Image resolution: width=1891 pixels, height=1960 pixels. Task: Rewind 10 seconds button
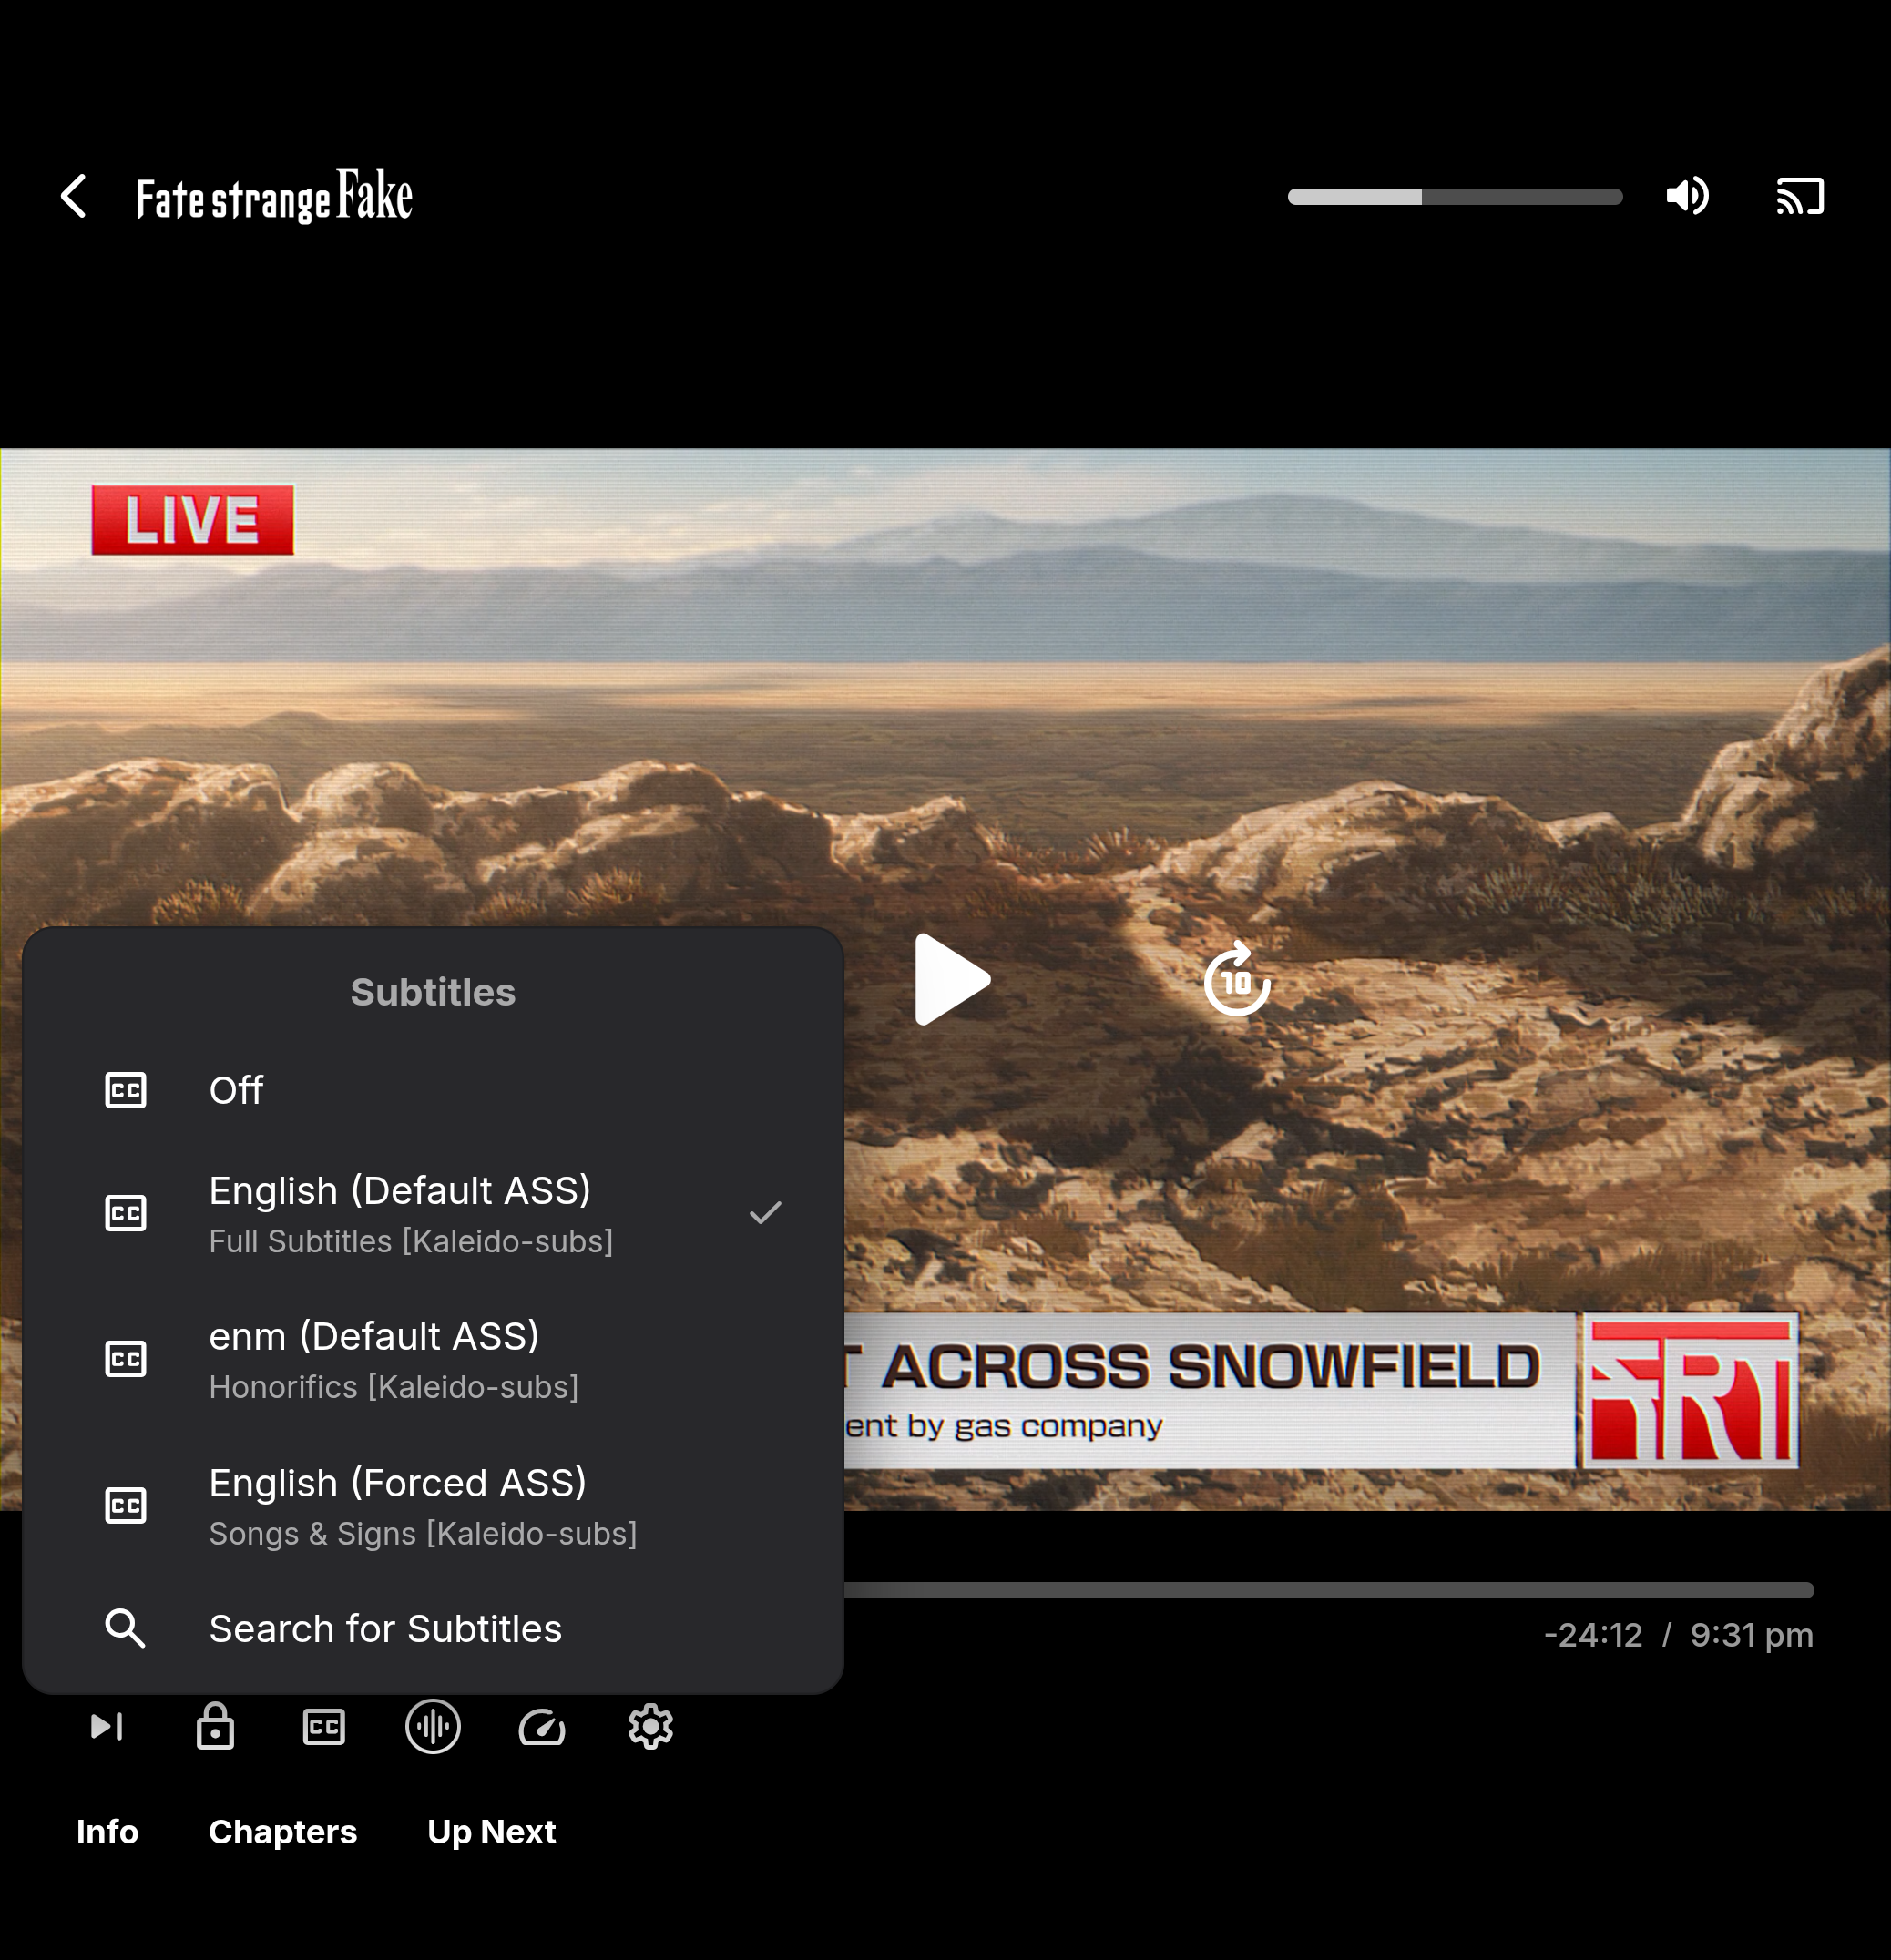[1237, 980]
